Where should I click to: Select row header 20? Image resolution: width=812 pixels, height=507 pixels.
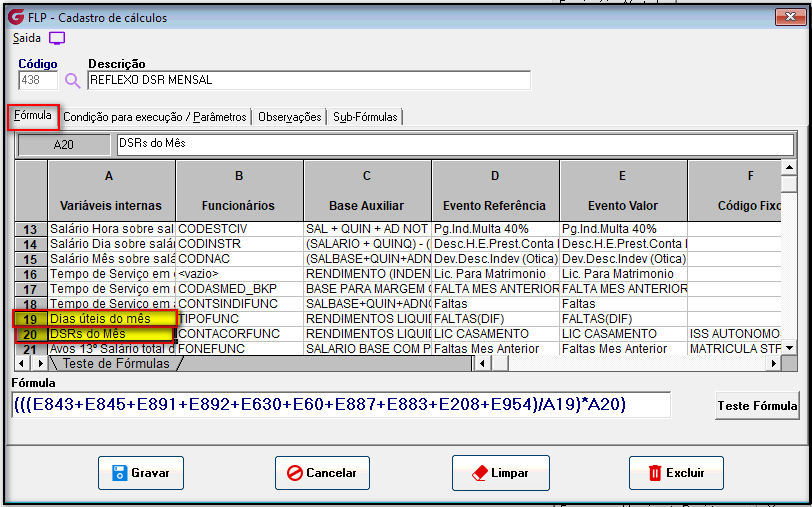click(x=31, y=334)
